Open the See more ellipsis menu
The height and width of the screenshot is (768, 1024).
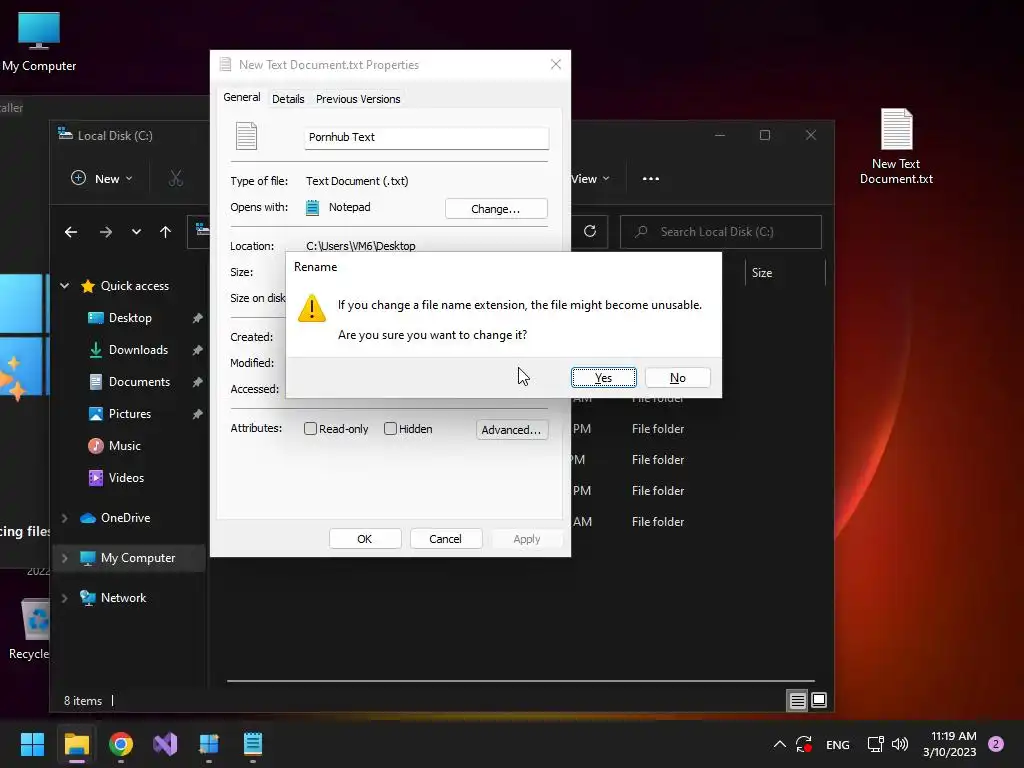click(x=650, y=178)
